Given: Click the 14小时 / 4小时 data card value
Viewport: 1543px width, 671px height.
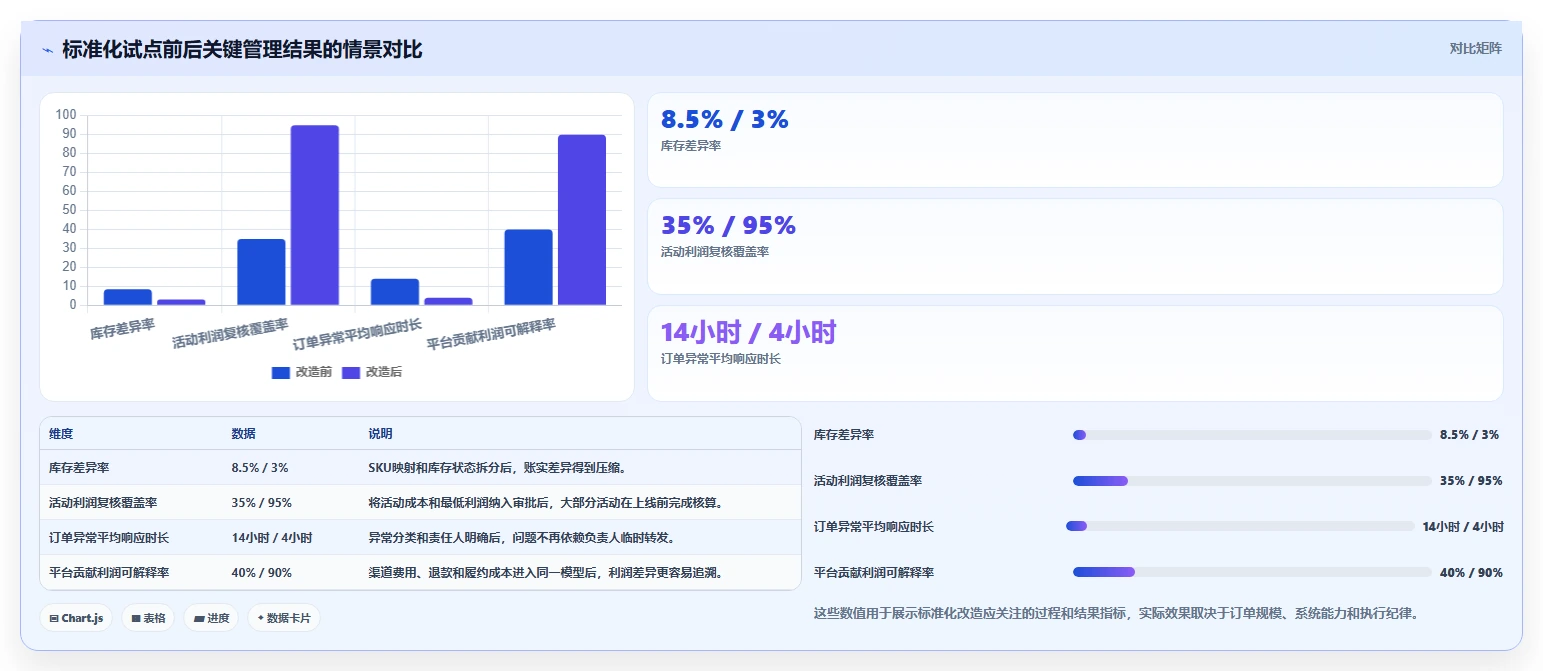Looking at the screenshot, I should [748, 333].
